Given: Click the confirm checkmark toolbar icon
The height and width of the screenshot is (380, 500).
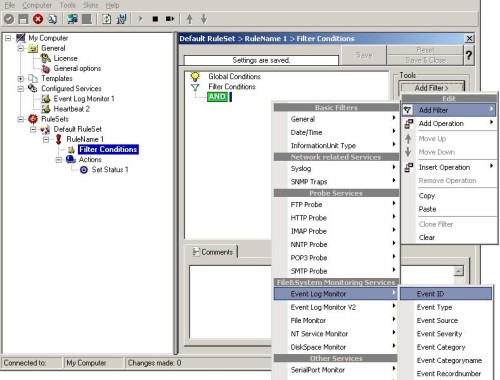Looking at the screenshot, I should (9, 19).
